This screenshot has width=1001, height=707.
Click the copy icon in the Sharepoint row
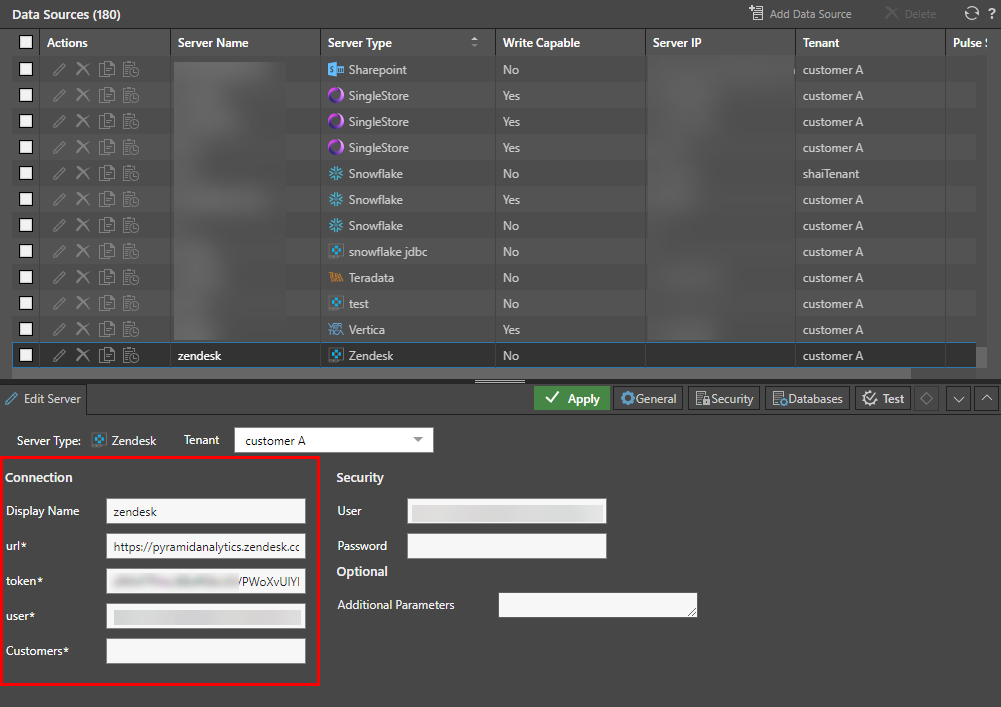click(107, 70)
